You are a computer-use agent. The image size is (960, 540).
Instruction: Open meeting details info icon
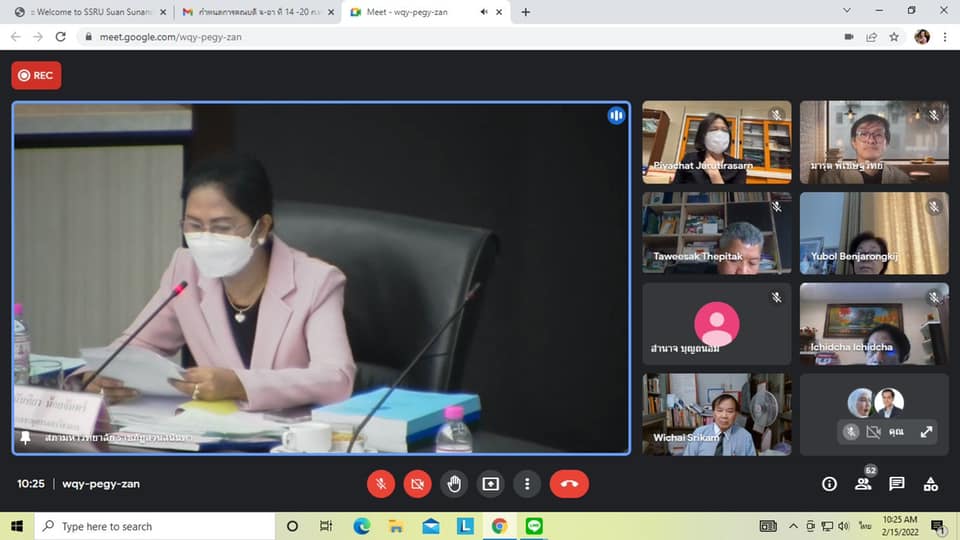[829, 484]
